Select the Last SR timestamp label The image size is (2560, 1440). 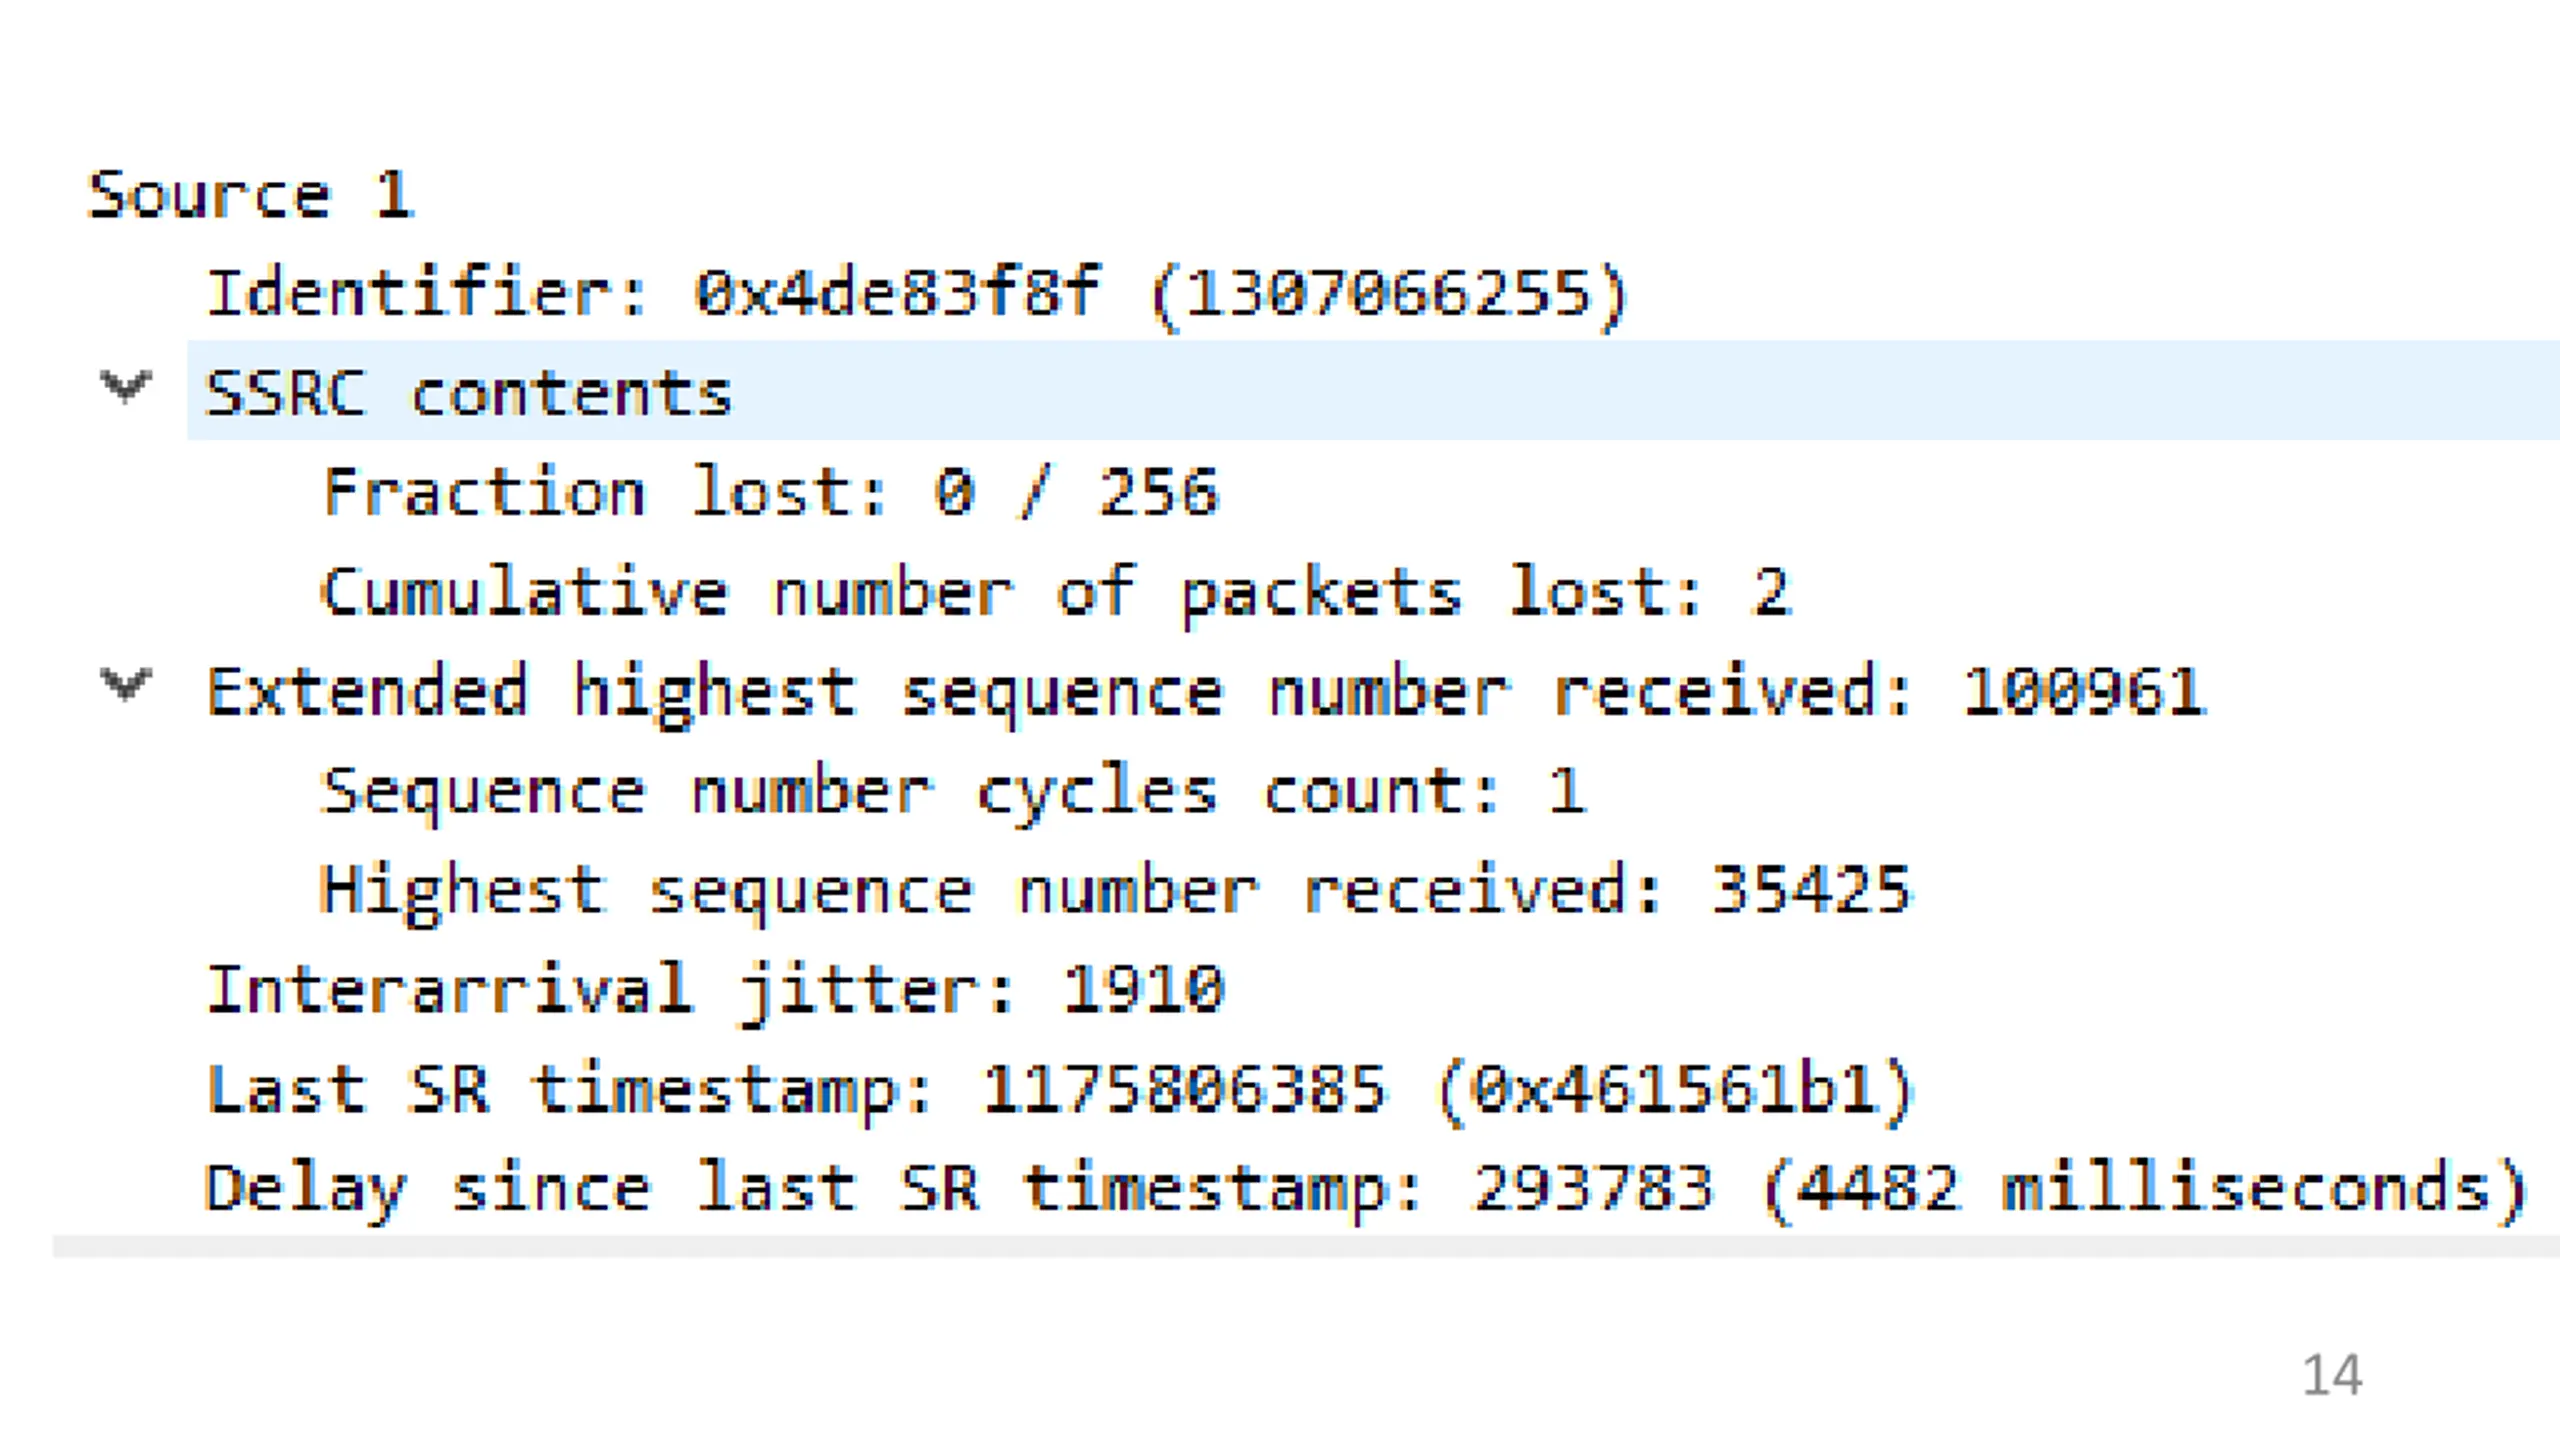click(x=570, y=1090)
